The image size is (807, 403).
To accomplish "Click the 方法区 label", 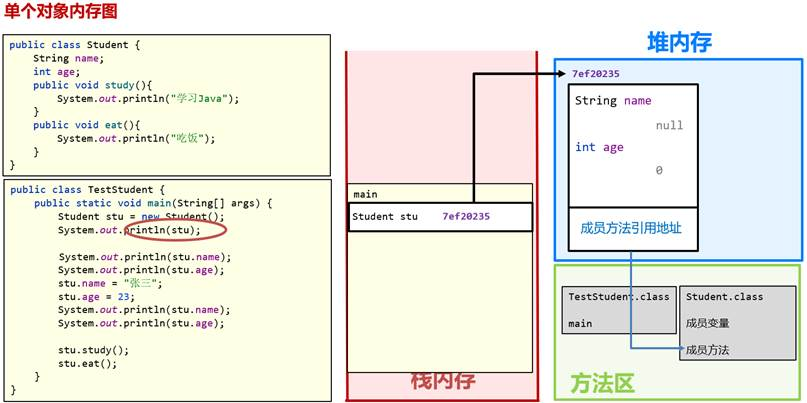I will (x=603, y=383).
